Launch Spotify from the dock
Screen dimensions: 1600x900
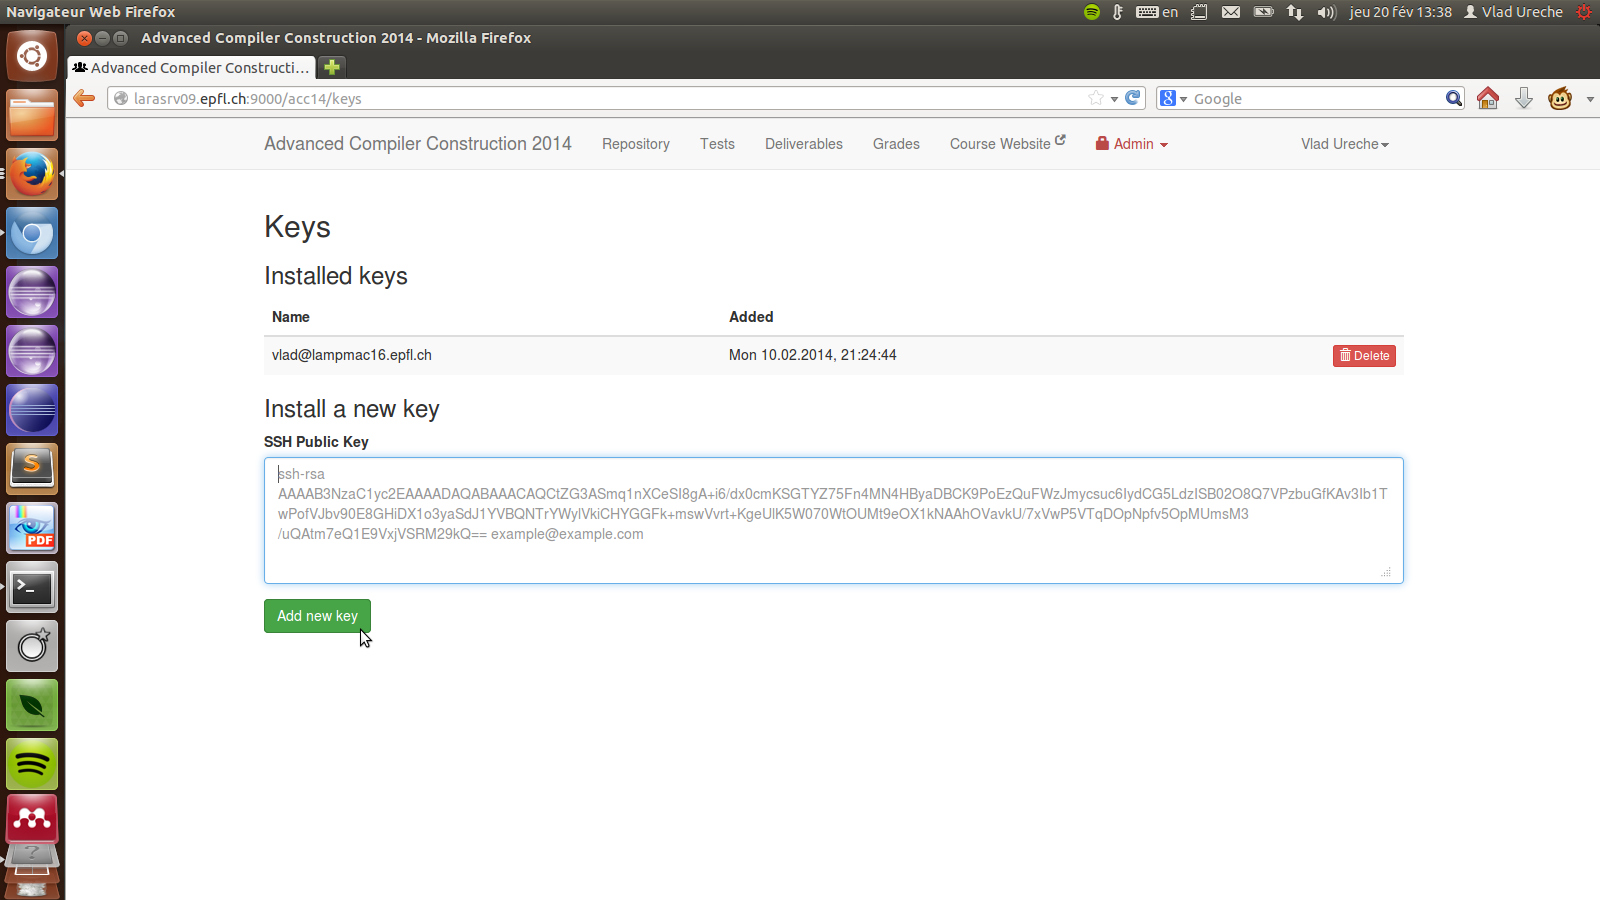pyautogui.click(x=32, y=764)
